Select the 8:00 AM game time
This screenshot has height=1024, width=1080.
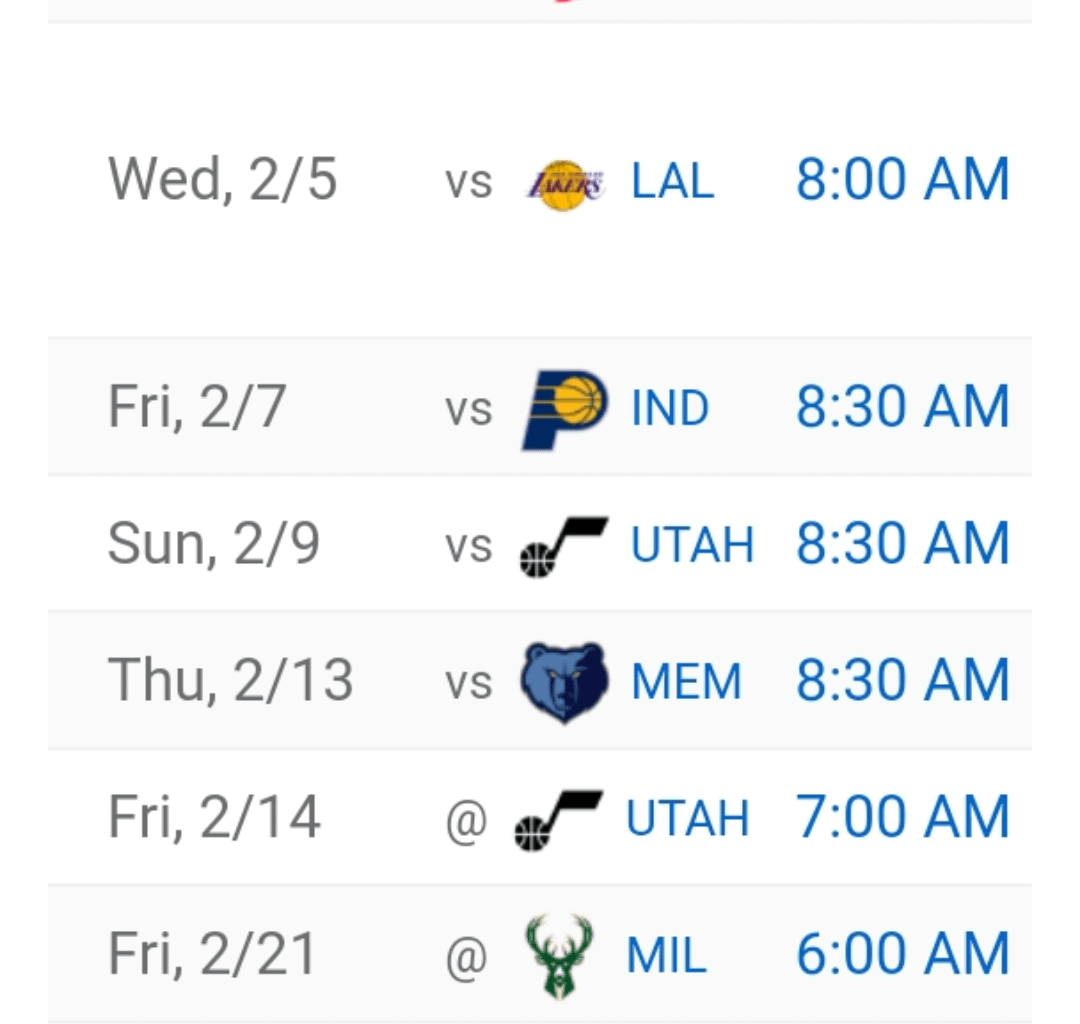(902, 179)
